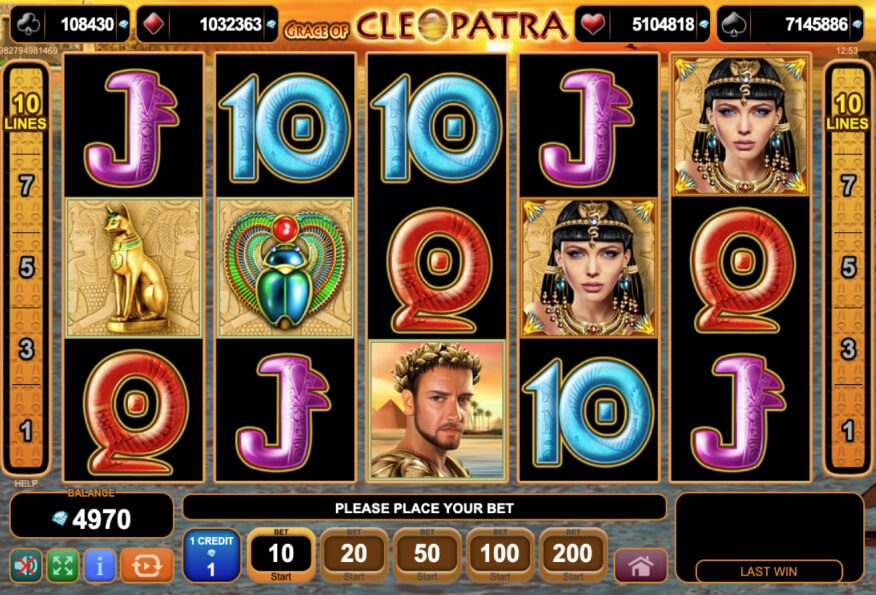Choose 1 line on right panel
This screenshot has width=876, height=595.
848,430
